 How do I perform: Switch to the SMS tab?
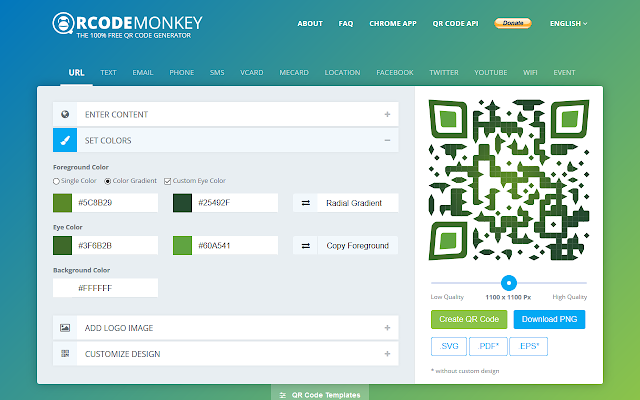pos(217,73)
